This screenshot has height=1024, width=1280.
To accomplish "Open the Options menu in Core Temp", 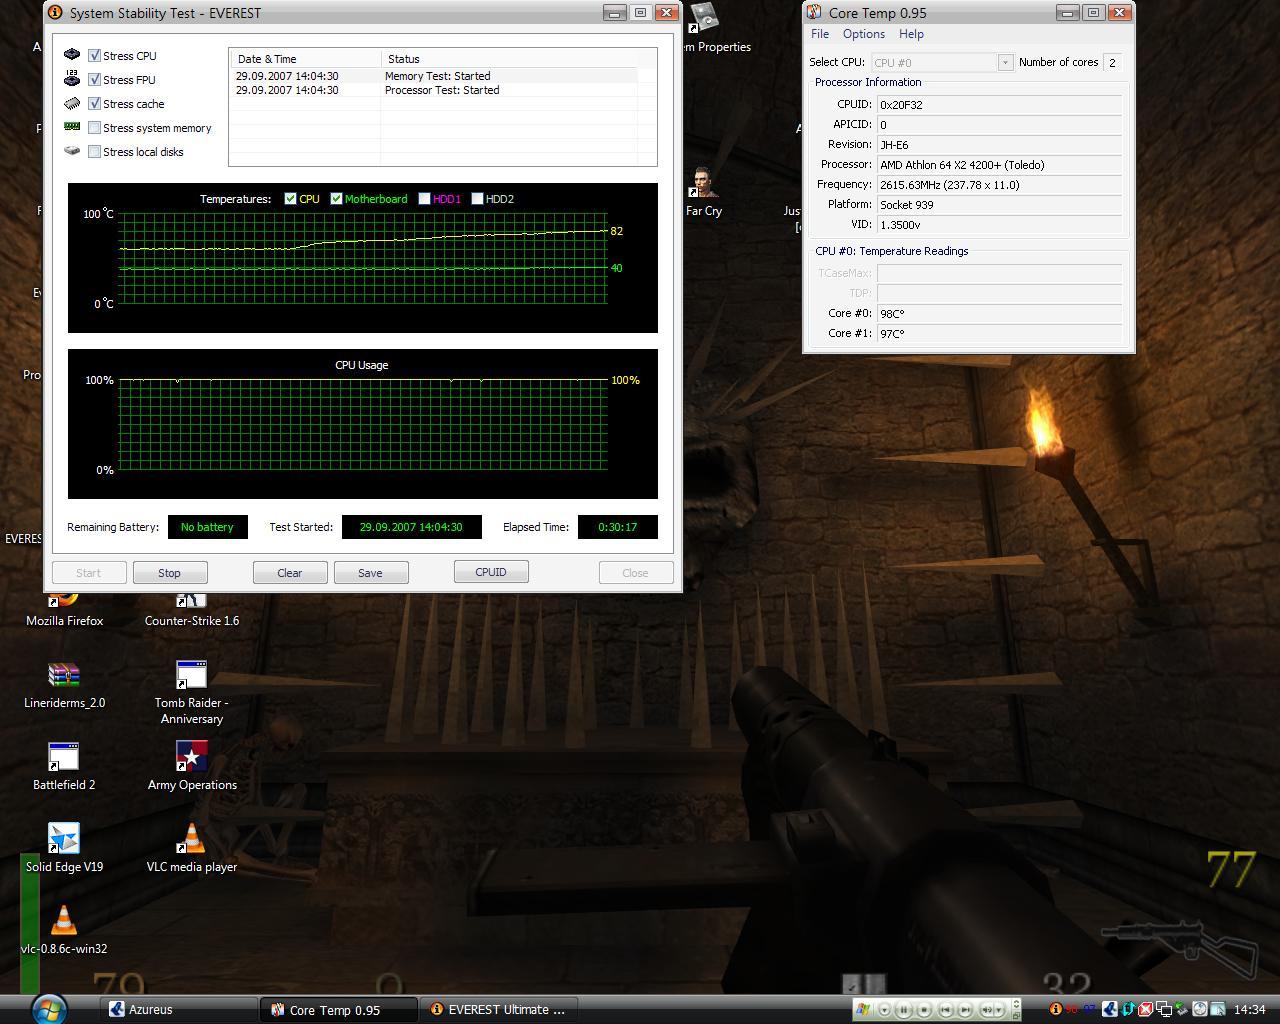I will point(864,34).
